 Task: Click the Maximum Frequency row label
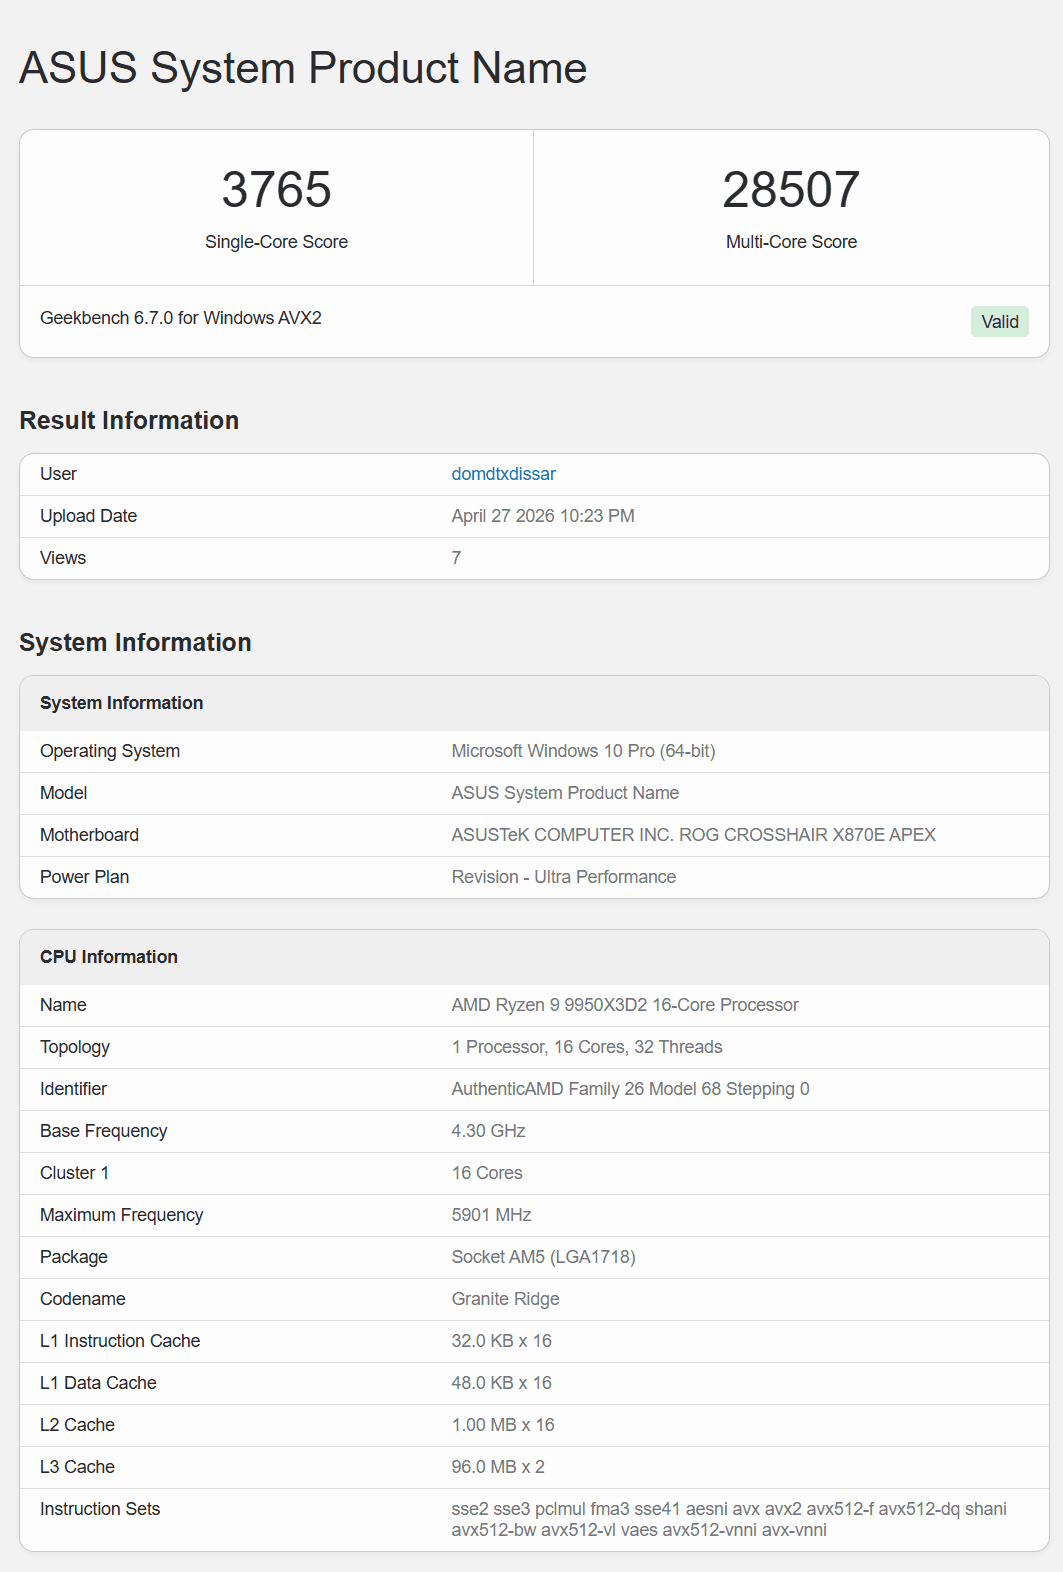121,1215
